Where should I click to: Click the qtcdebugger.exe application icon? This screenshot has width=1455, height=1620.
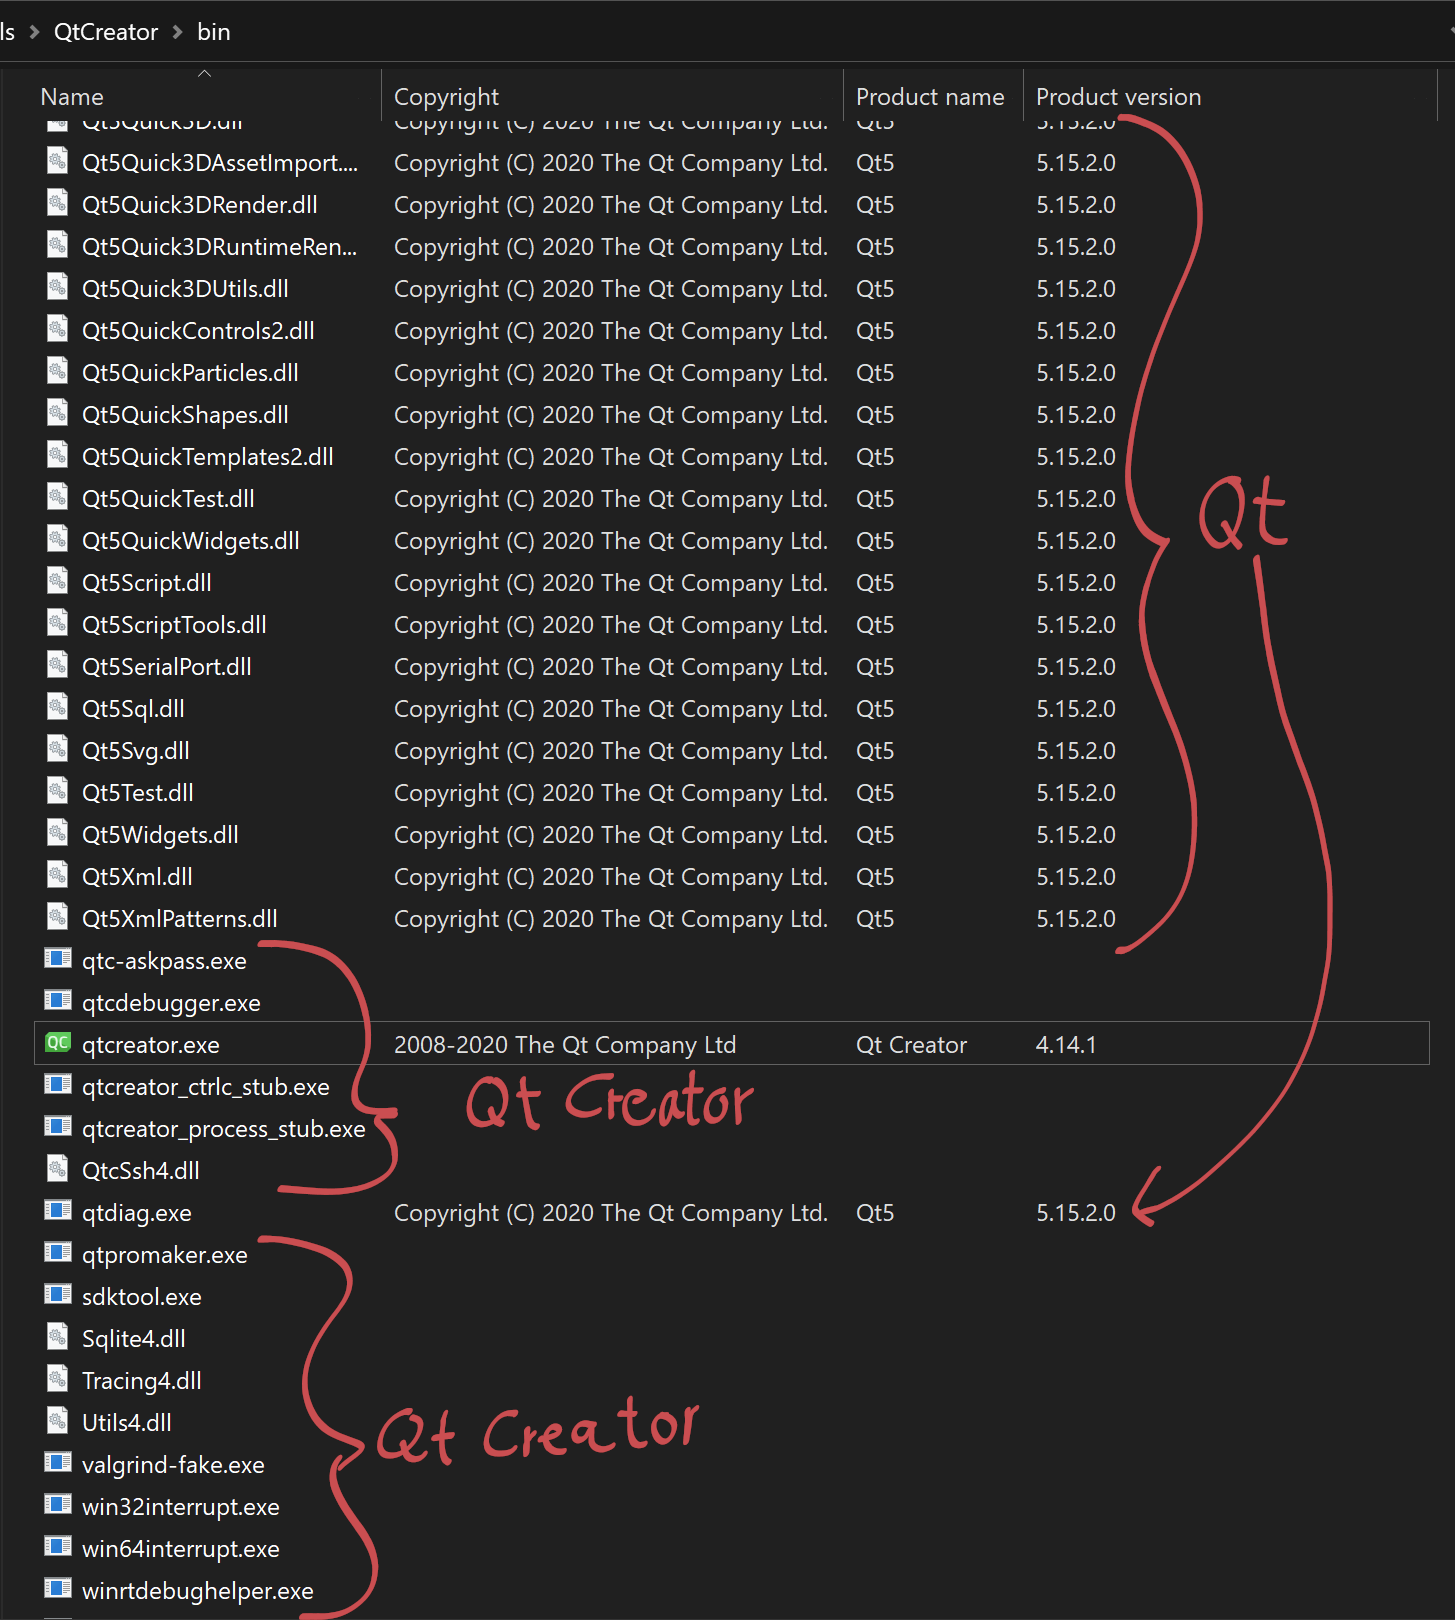point(58,1001)
